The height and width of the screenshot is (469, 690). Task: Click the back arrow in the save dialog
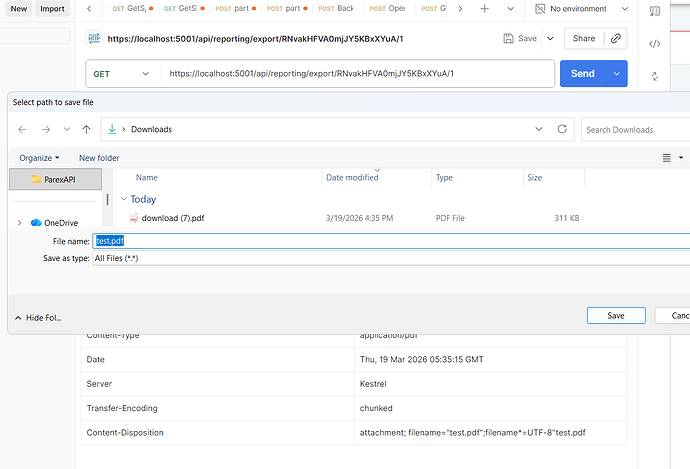point(23,129)
